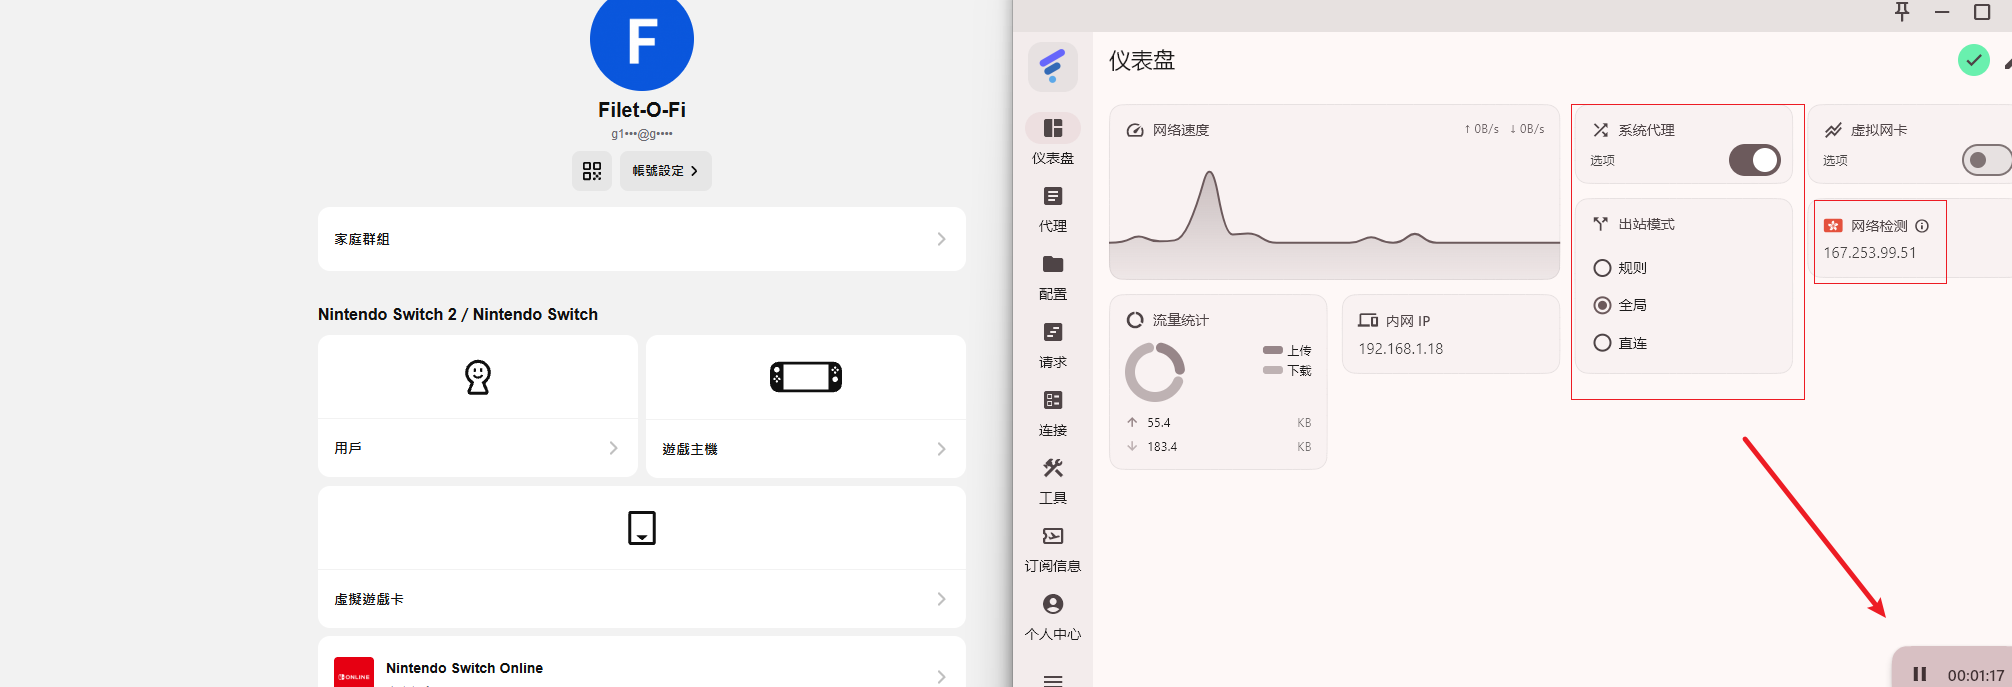Open the 遊戲主機 console card
Screen dimensions: 2012x687
(x=805, y=407)
